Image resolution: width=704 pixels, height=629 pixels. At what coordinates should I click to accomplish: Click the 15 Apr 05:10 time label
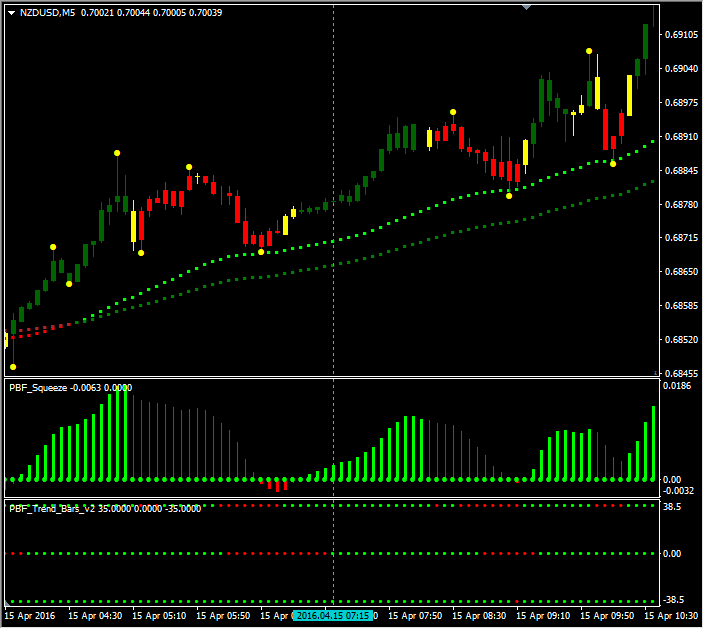pos(159,616)
